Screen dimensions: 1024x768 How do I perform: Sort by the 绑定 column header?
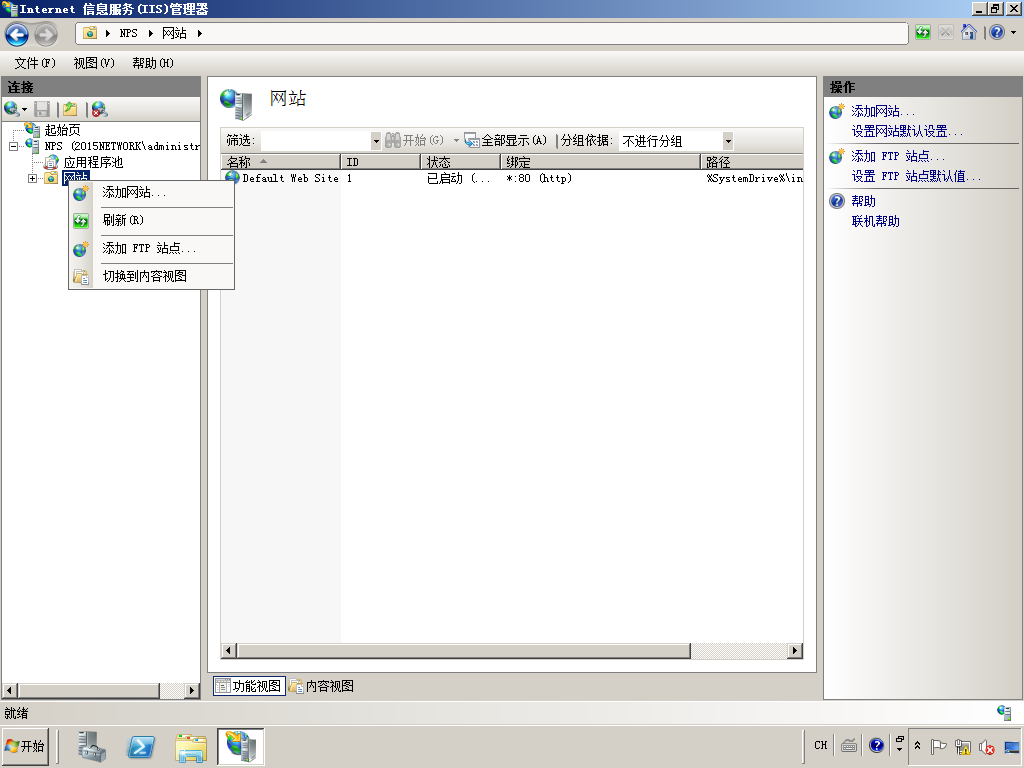tap(601, 162)
